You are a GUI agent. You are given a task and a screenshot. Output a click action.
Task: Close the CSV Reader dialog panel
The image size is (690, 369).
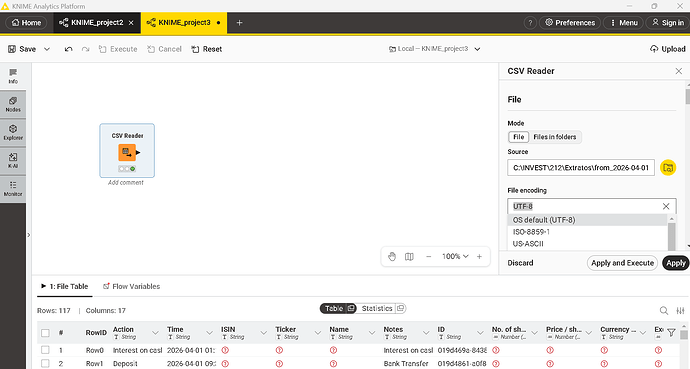pos(679,71)
